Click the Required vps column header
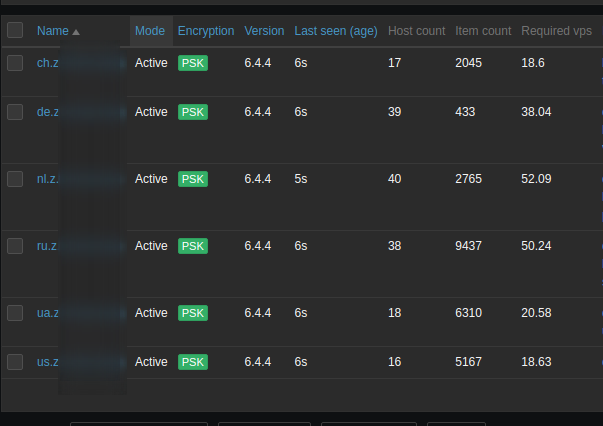The image size is (603, 426). click(x=556, y=31)
